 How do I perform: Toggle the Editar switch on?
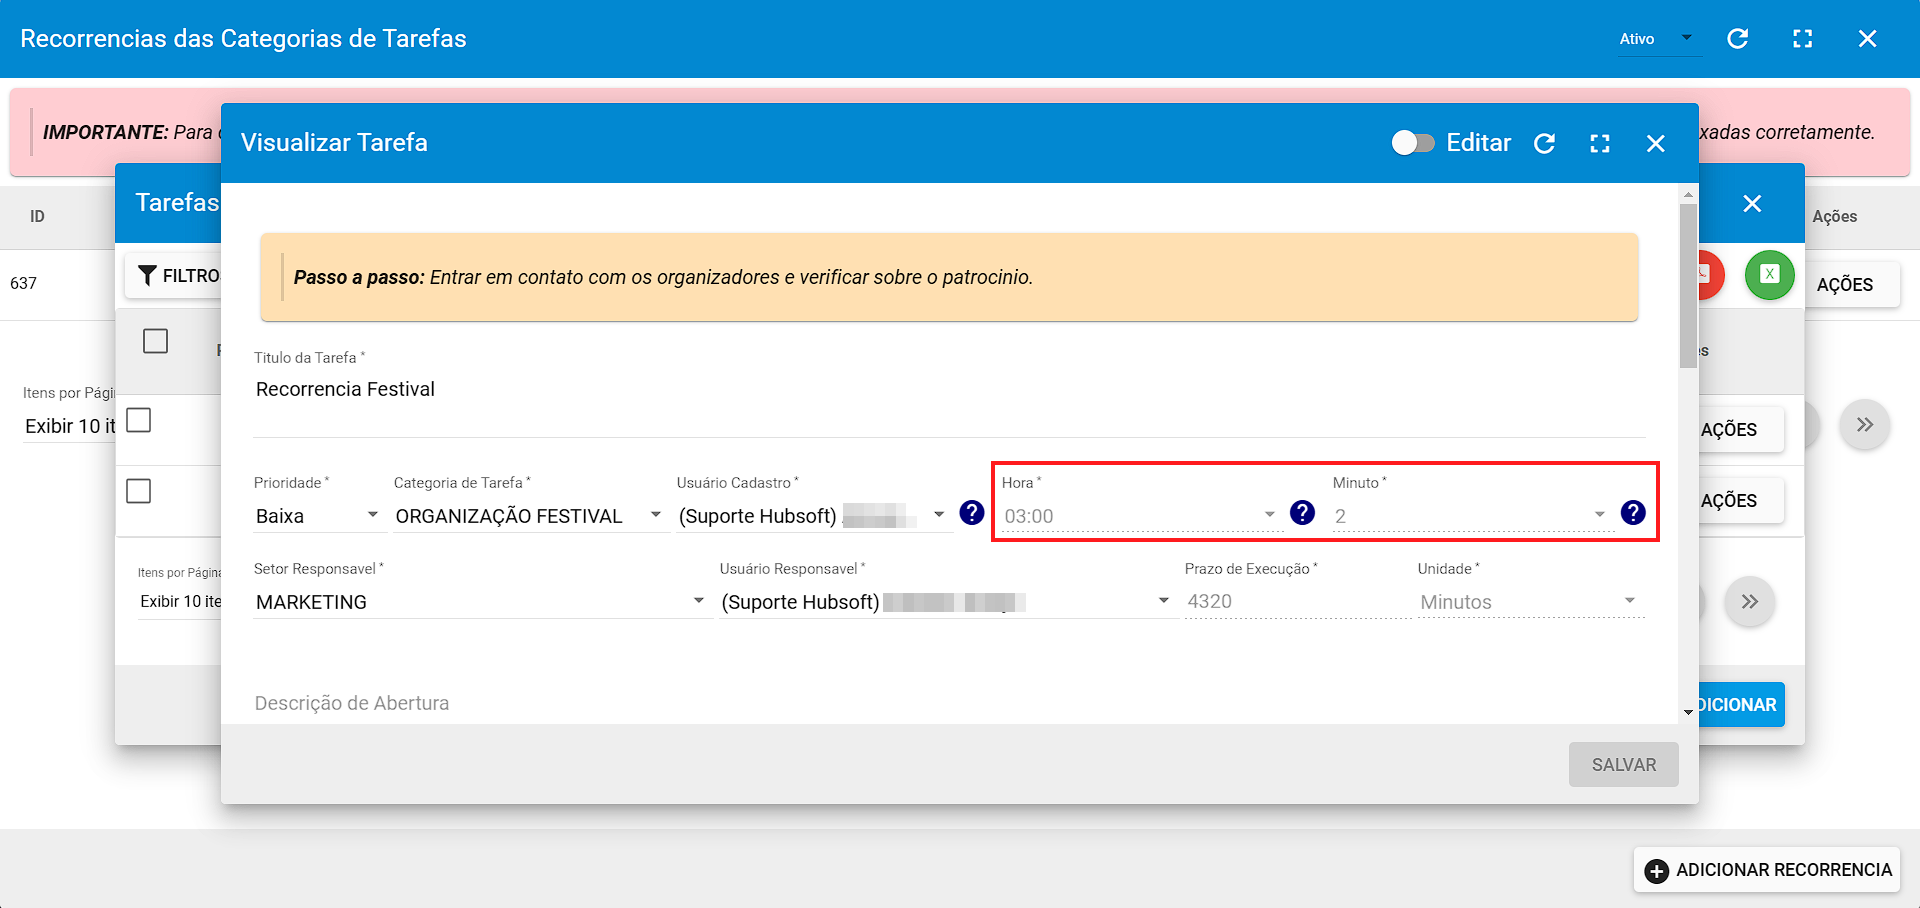coord(1412,143)
